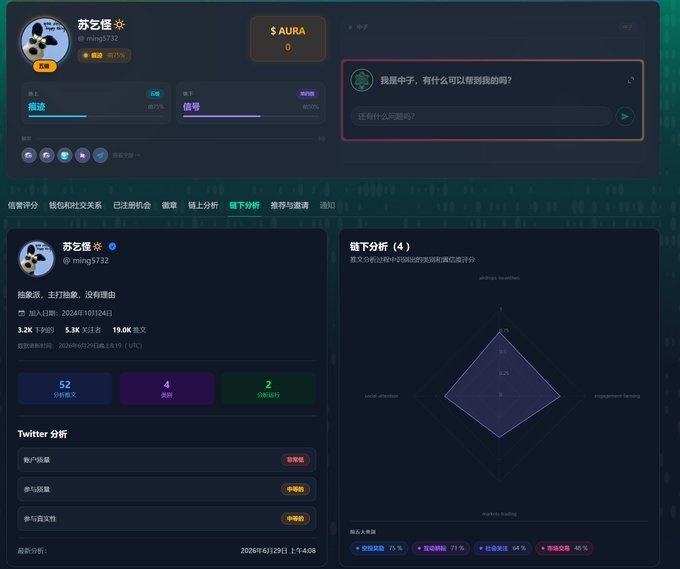680x569 pixels.
Task: Expand the view-all link beside the badges
Action: click(x=126, y=155)
